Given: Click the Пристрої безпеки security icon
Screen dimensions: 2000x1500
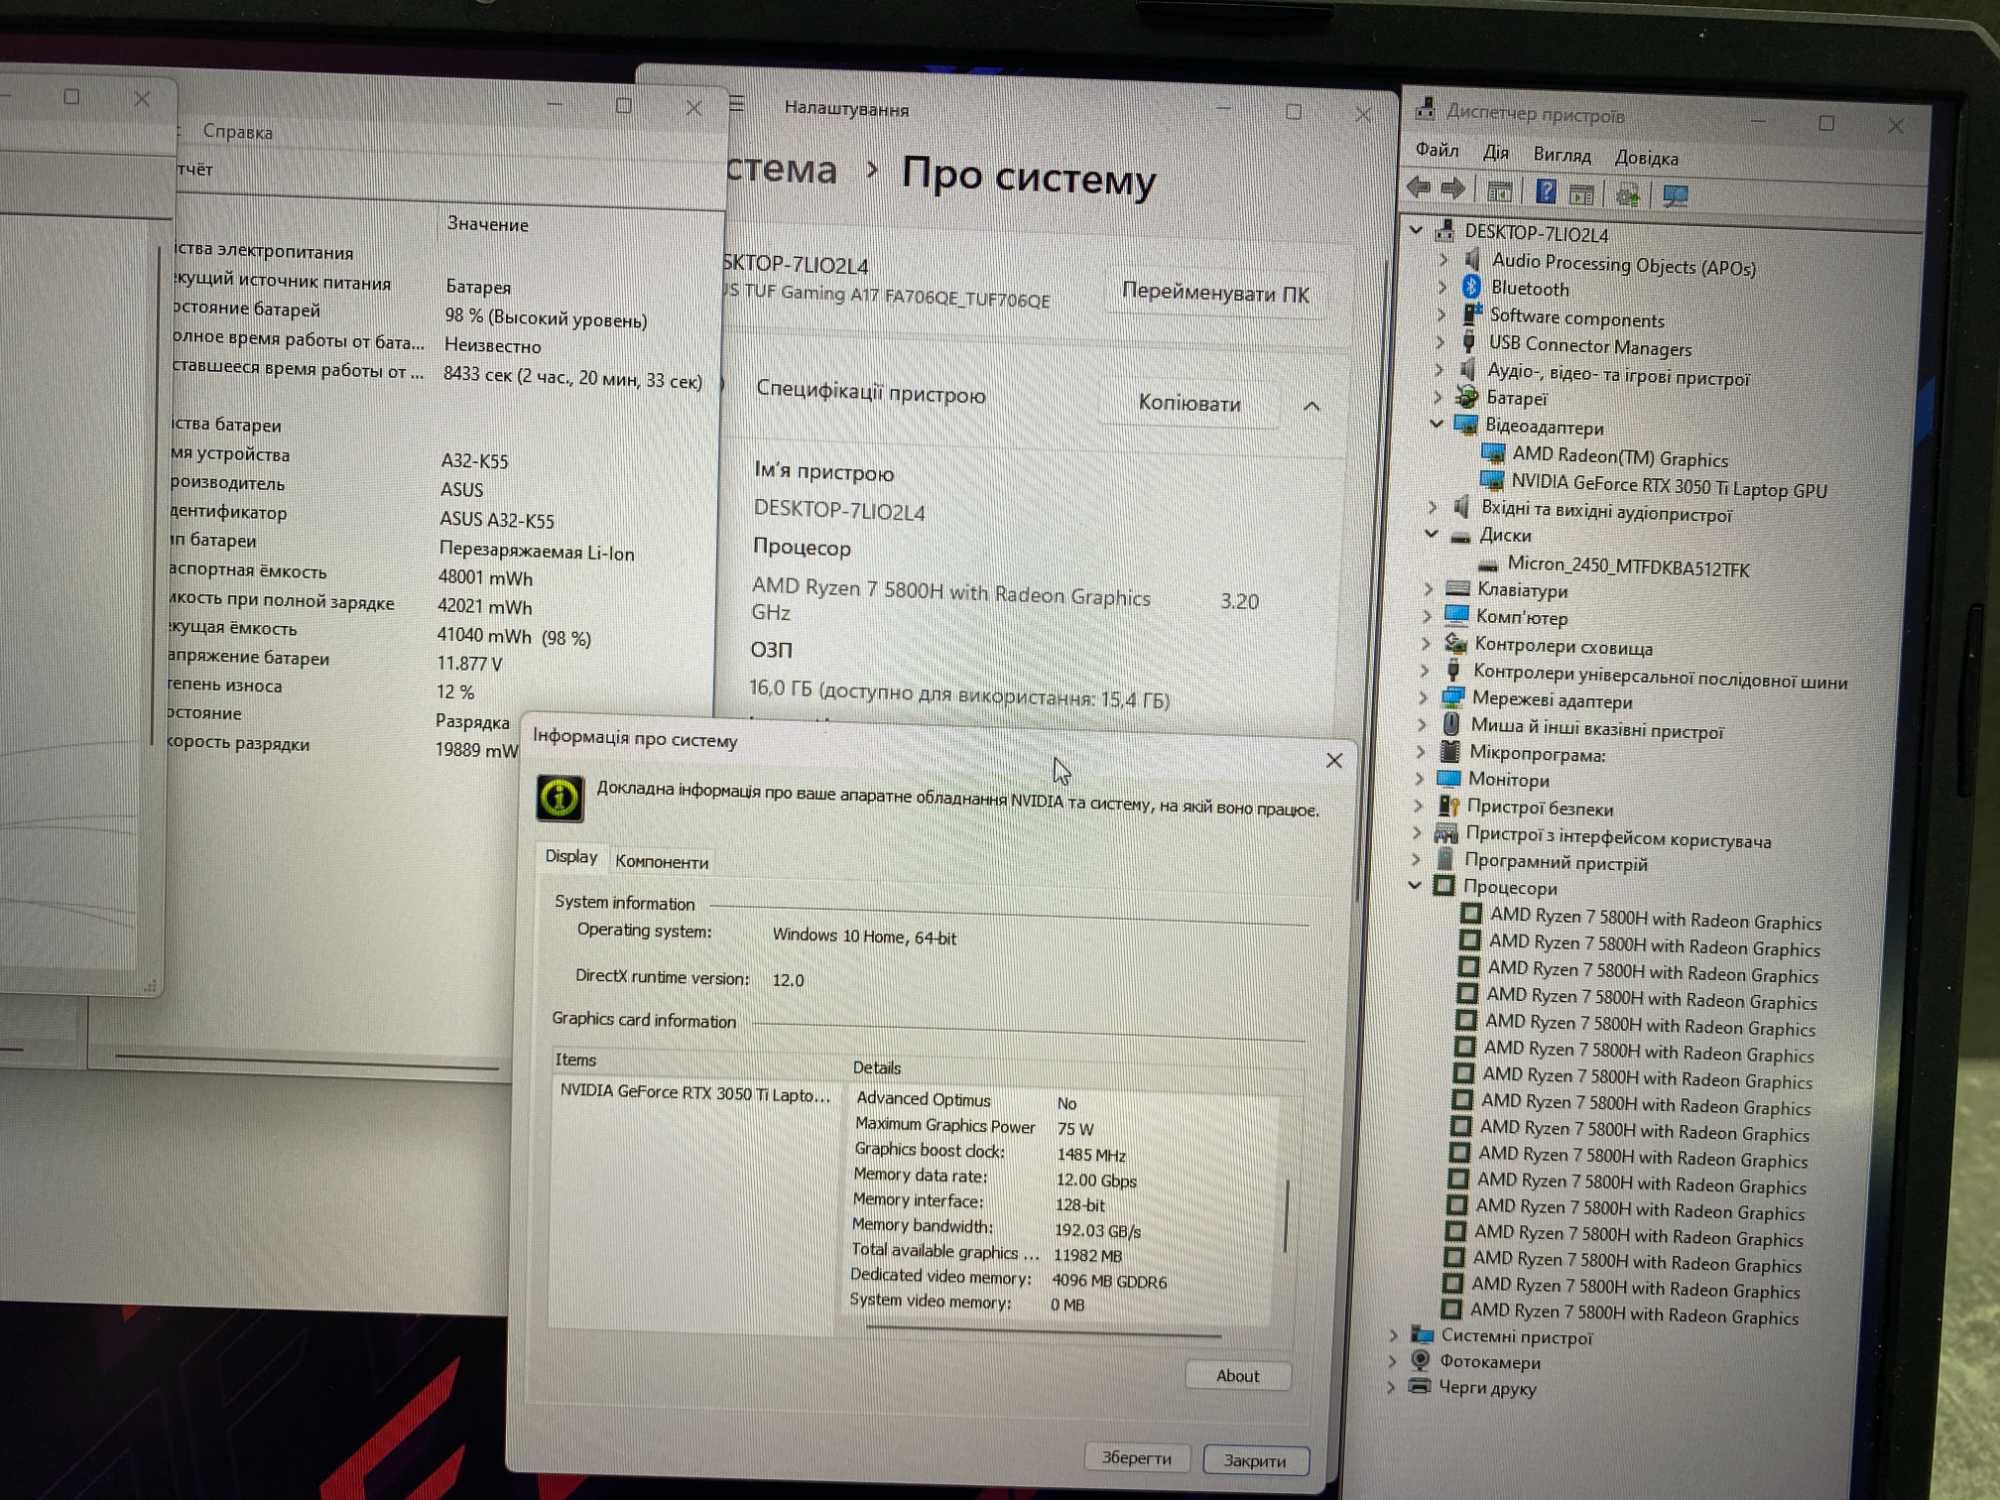Looking at the screenshot, I should pyautogui.click(x=1448, y=805).
